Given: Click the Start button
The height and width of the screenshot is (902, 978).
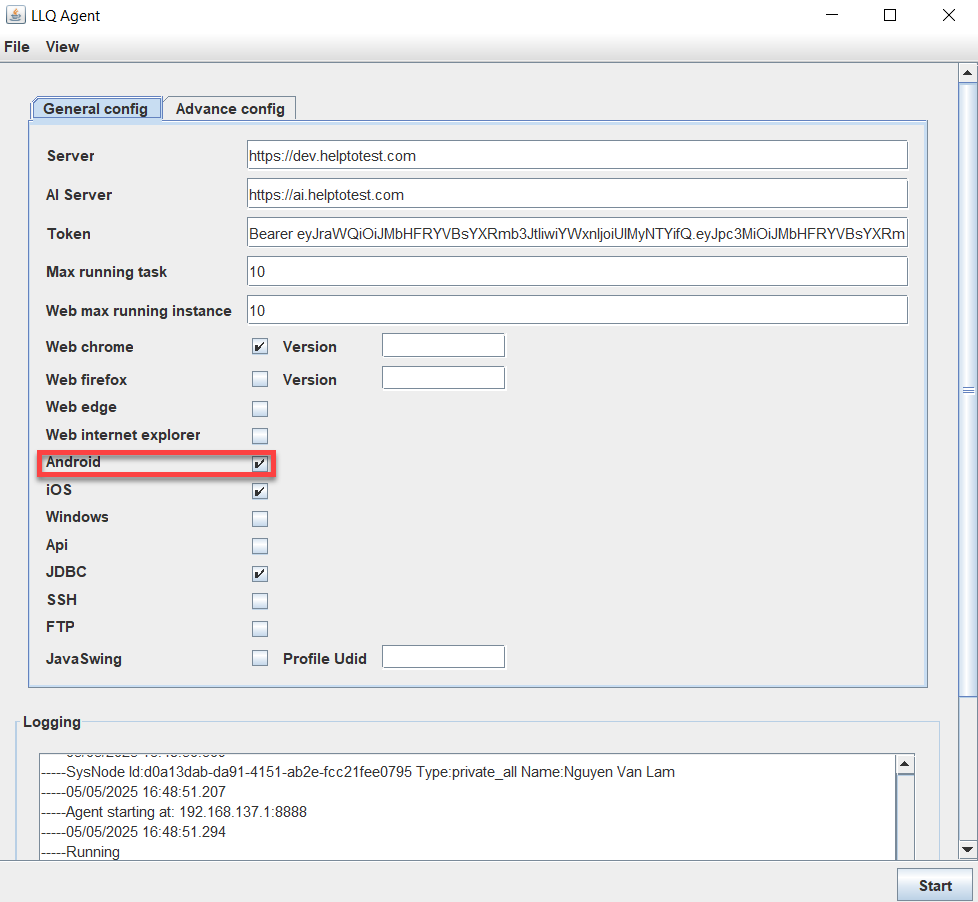Looking at the screenshot, I should point(935,885).
